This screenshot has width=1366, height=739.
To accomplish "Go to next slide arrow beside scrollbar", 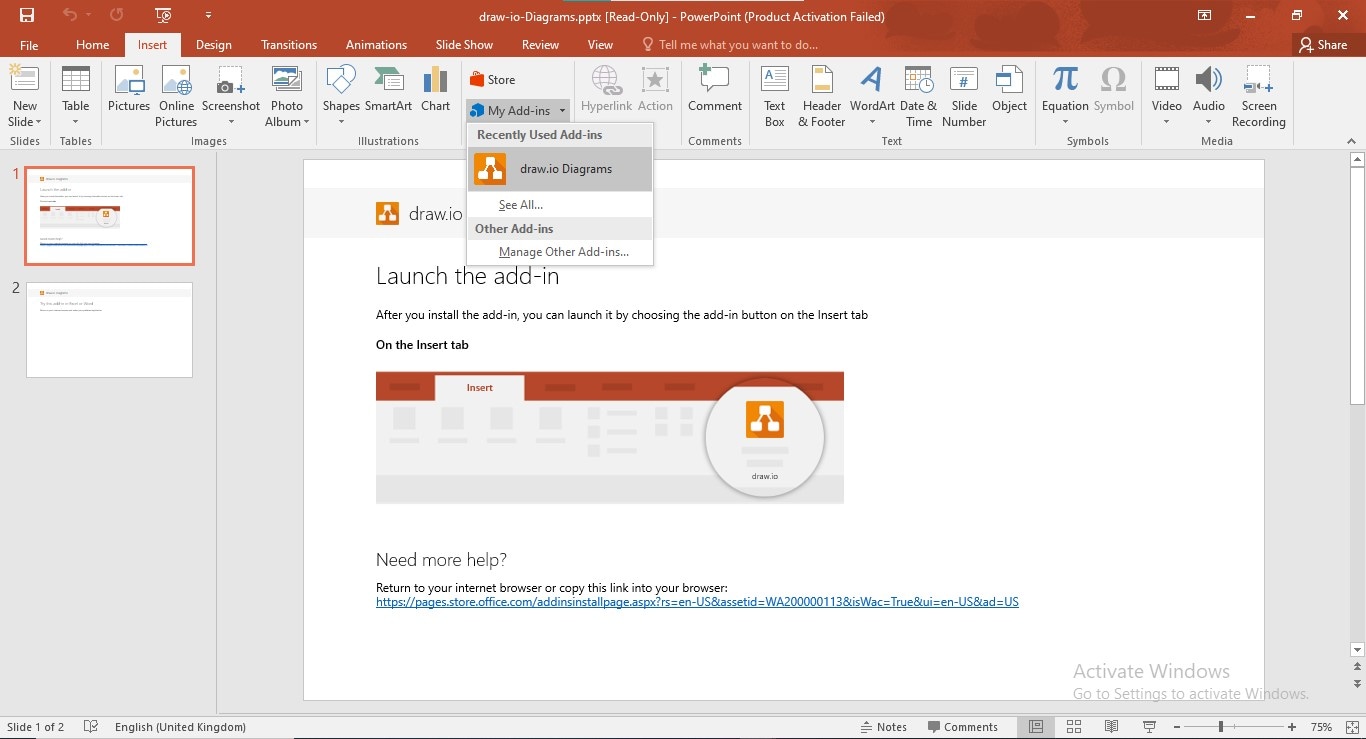I will 1357,684.
